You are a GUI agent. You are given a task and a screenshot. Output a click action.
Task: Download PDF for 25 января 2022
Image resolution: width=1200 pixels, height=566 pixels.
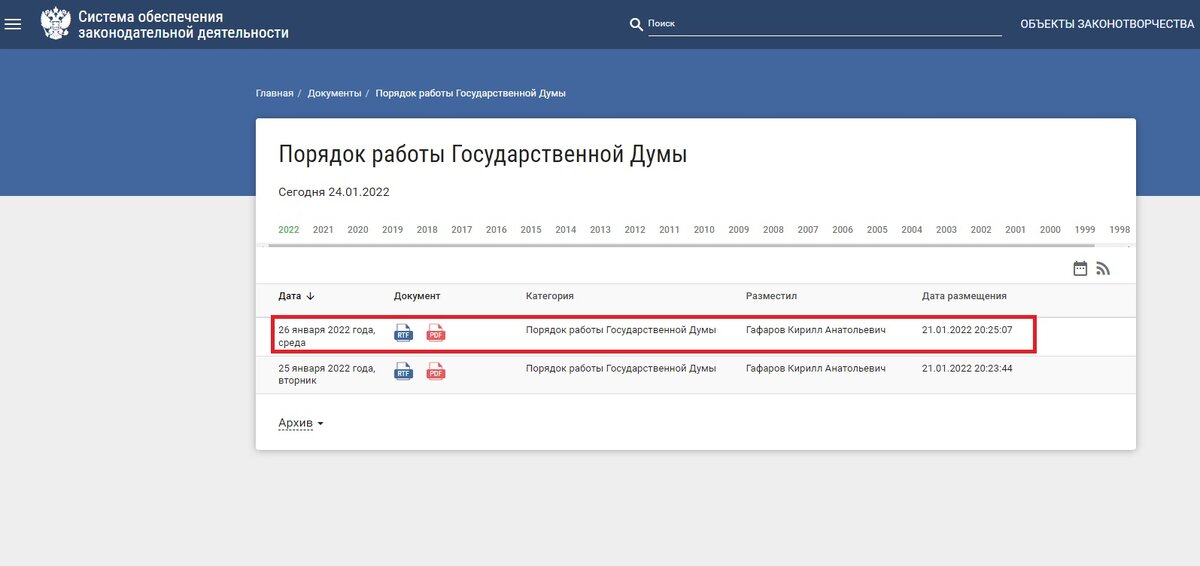436,372
